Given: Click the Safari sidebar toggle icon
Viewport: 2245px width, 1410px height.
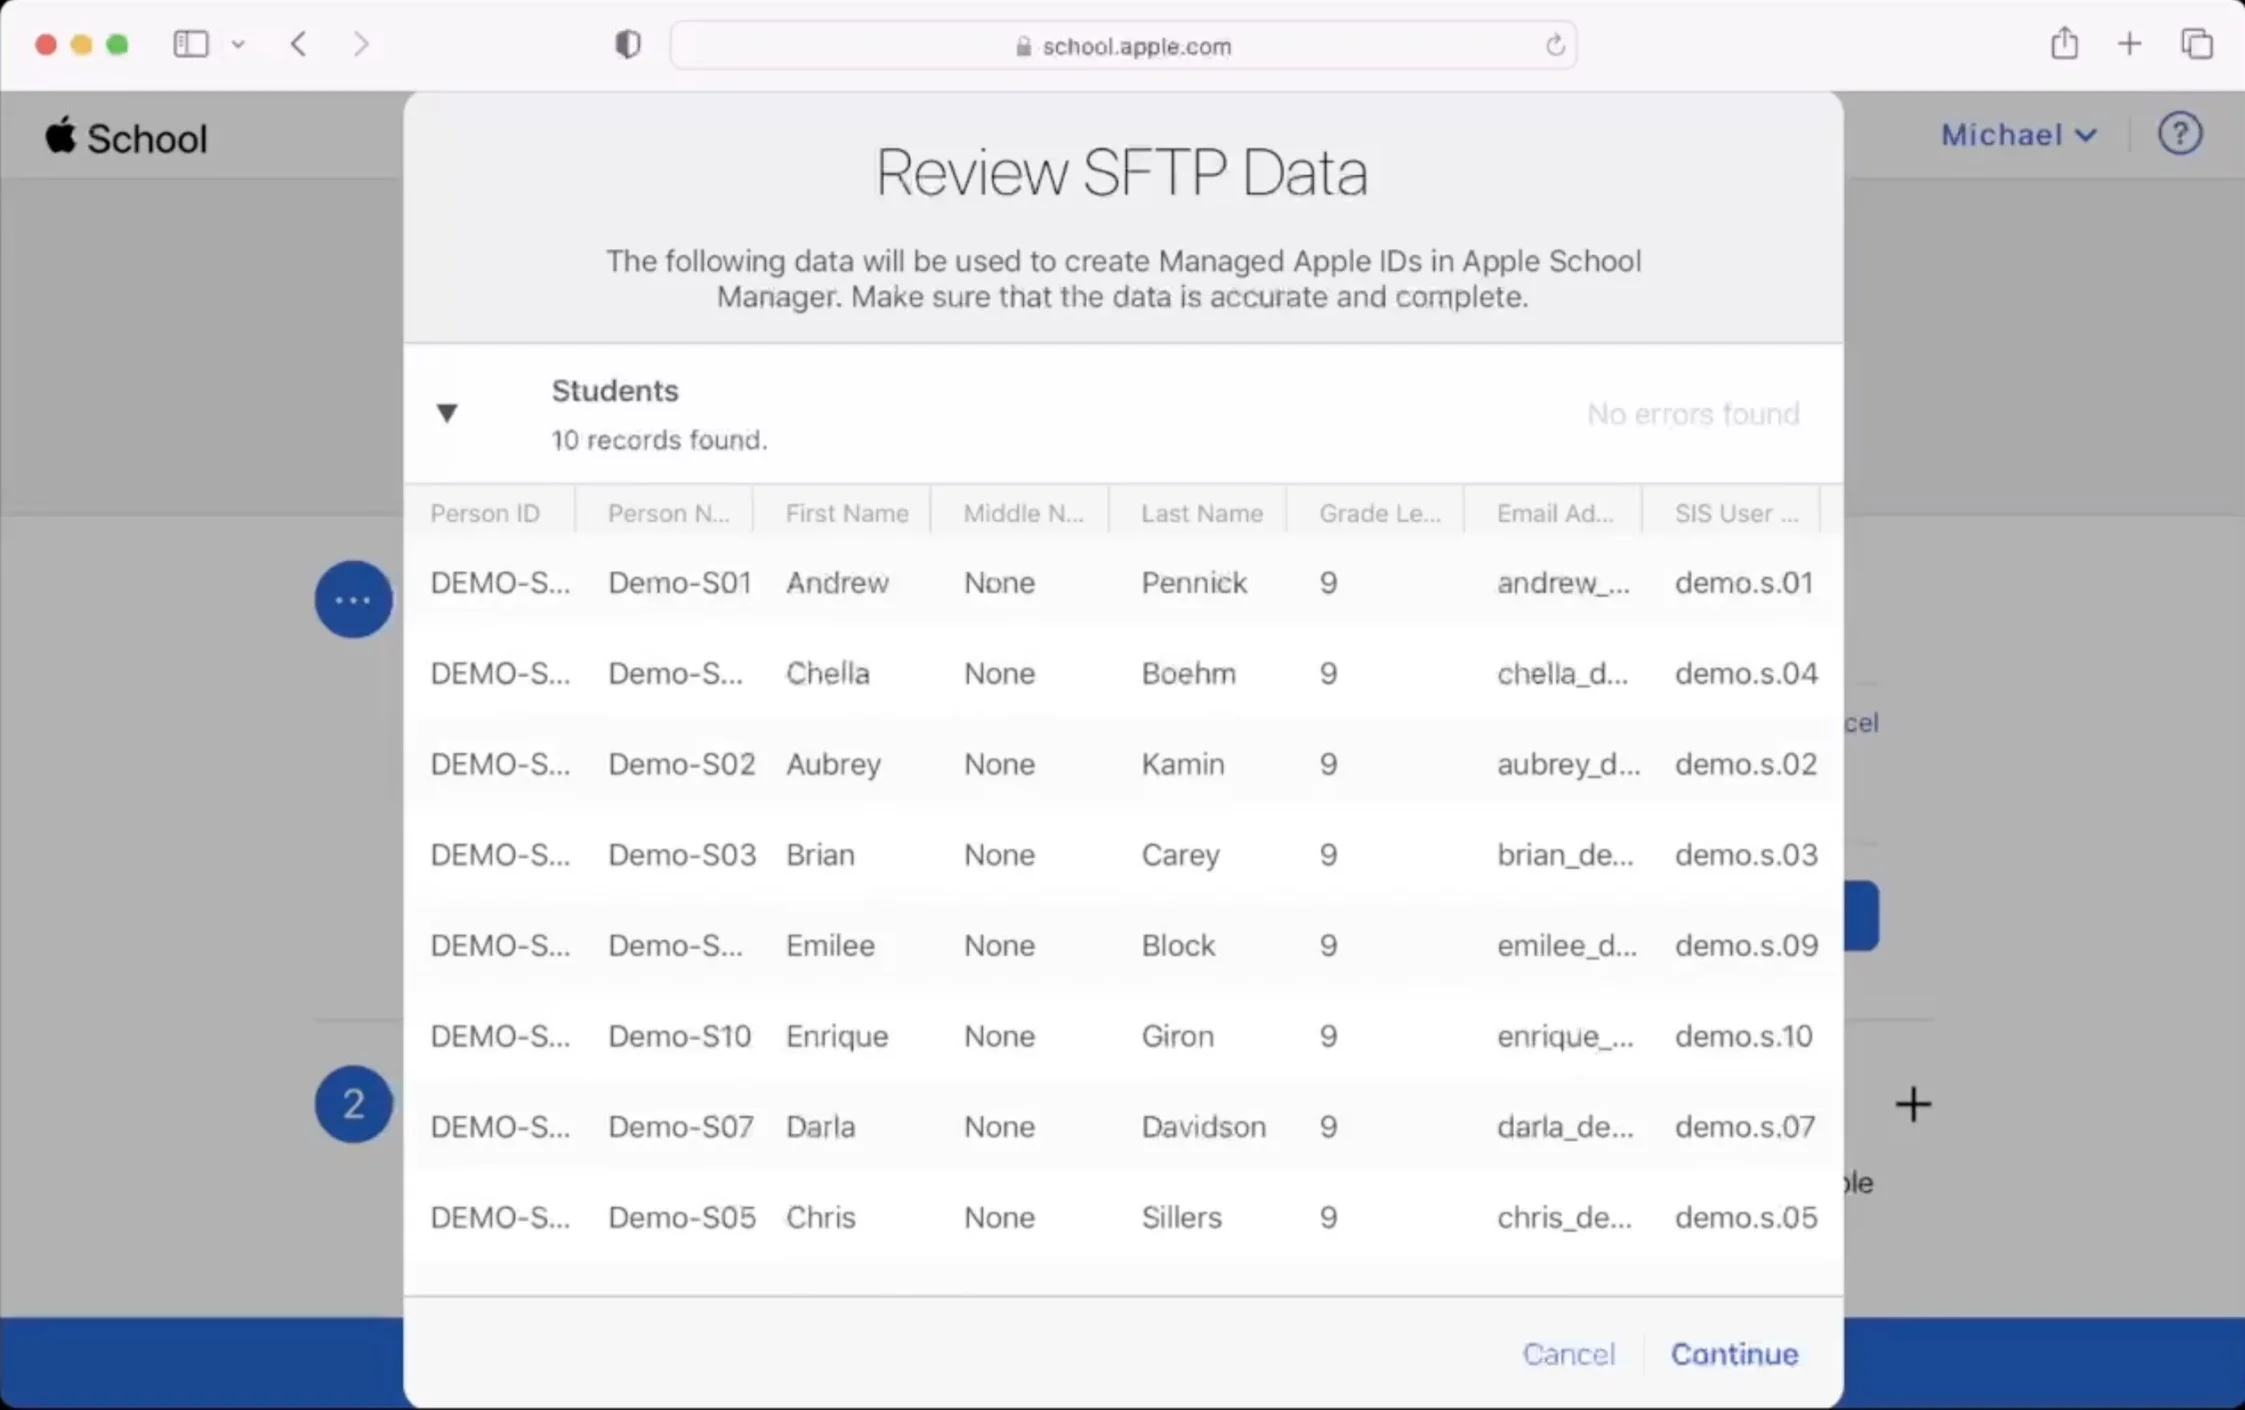Looking at the screenshot, I should pos(190,44).
